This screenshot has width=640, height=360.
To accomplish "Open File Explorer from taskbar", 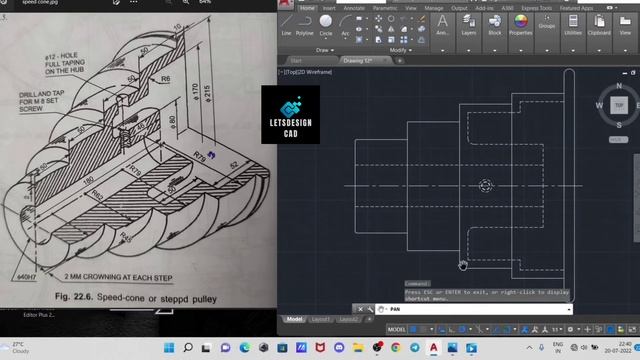I will point(358,348).
